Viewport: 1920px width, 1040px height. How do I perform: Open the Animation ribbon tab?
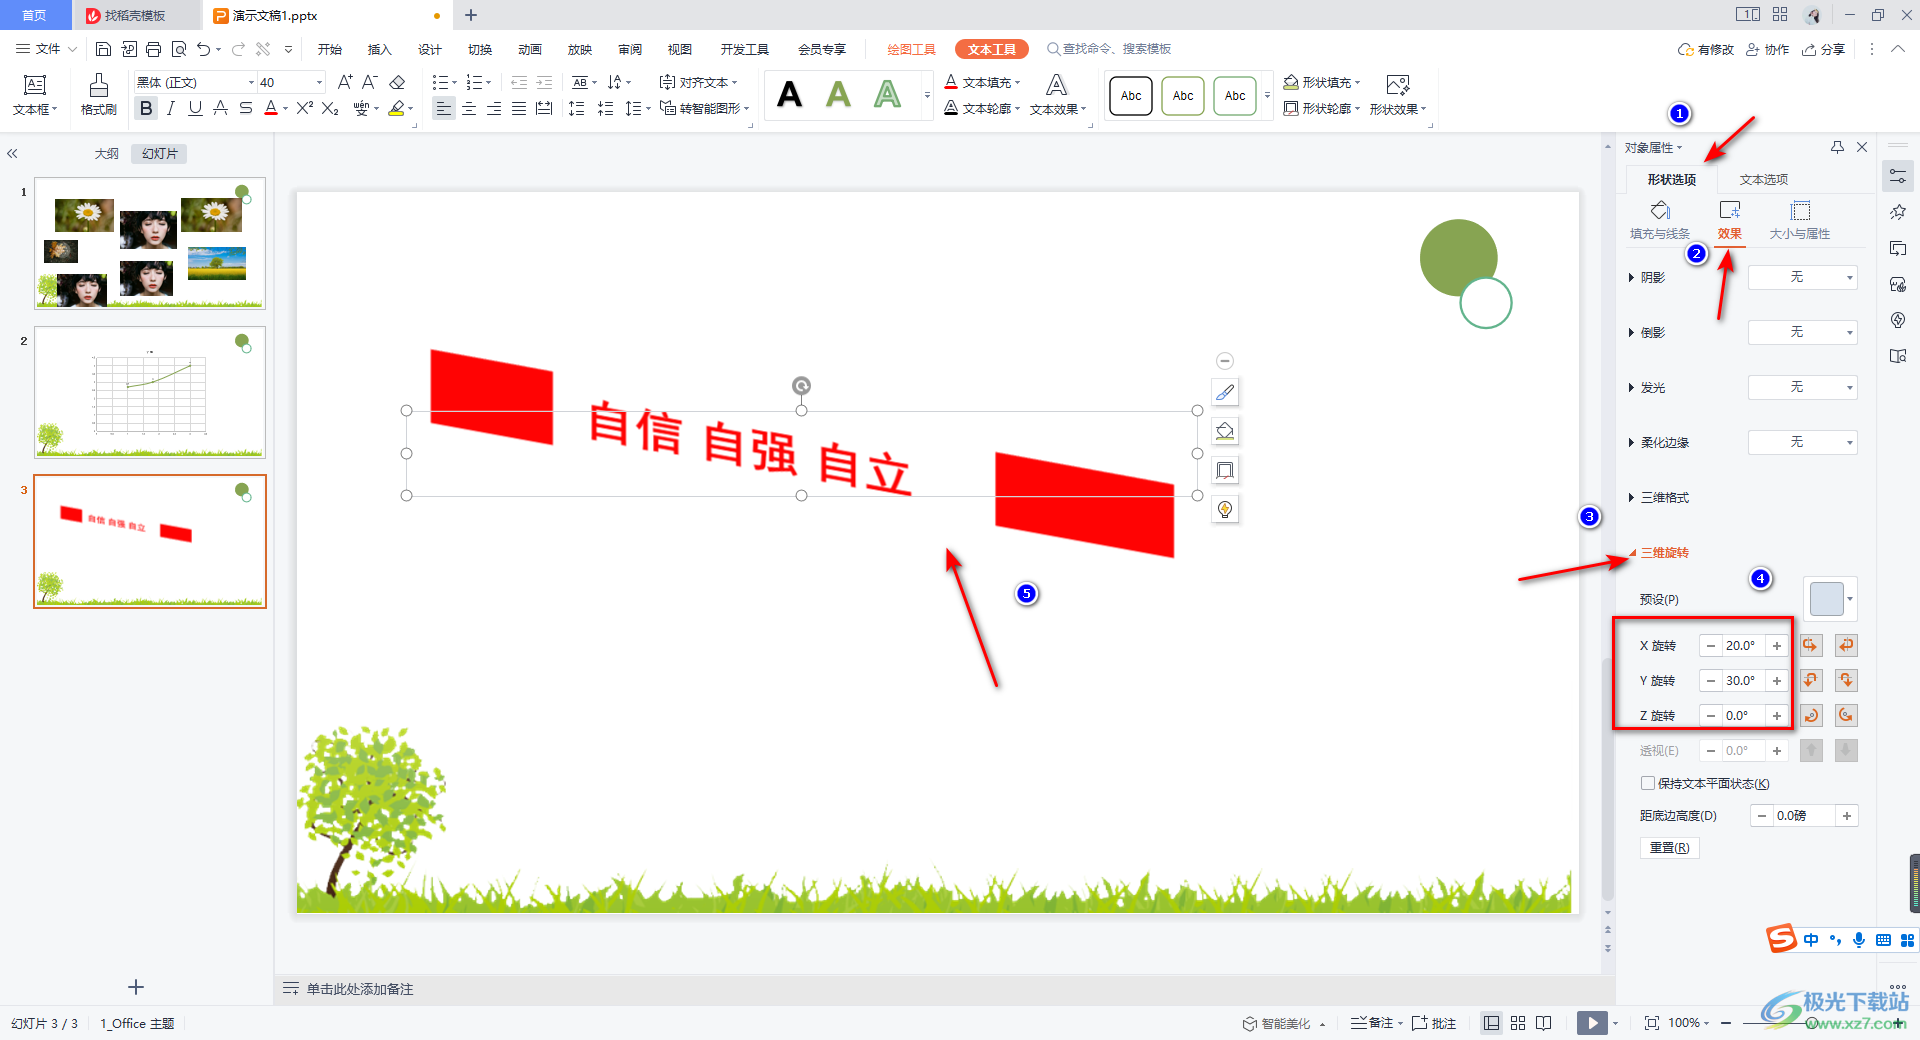click(530, 49)
